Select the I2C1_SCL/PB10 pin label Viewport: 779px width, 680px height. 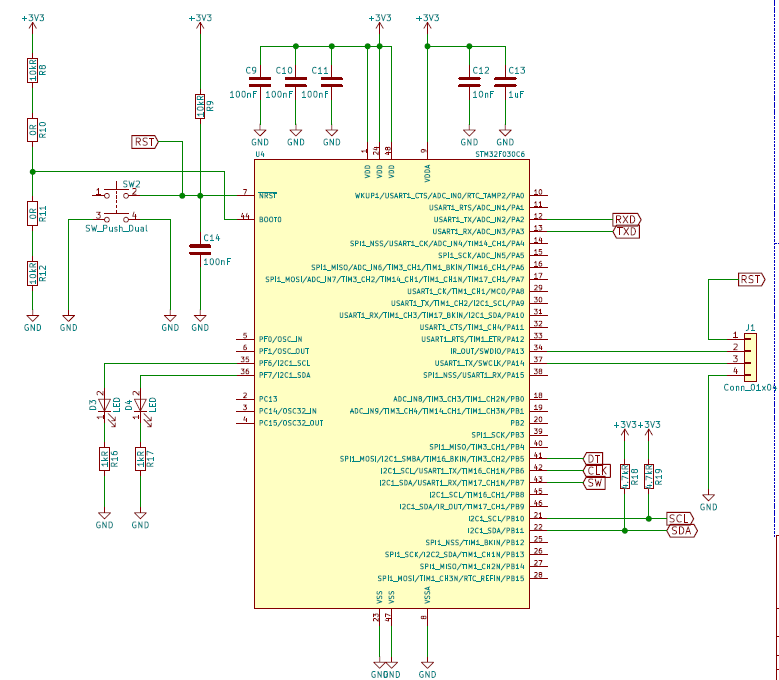point(496,519)
